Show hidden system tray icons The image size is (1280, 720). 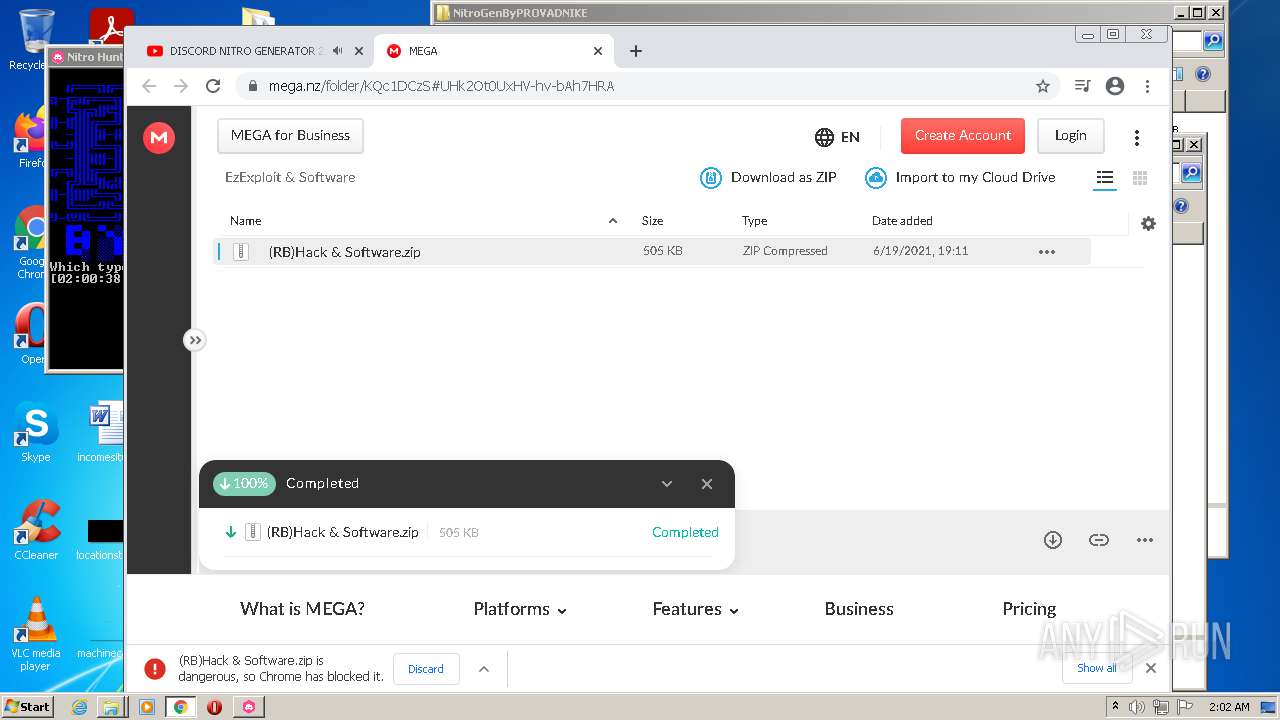coord(1116,707)
